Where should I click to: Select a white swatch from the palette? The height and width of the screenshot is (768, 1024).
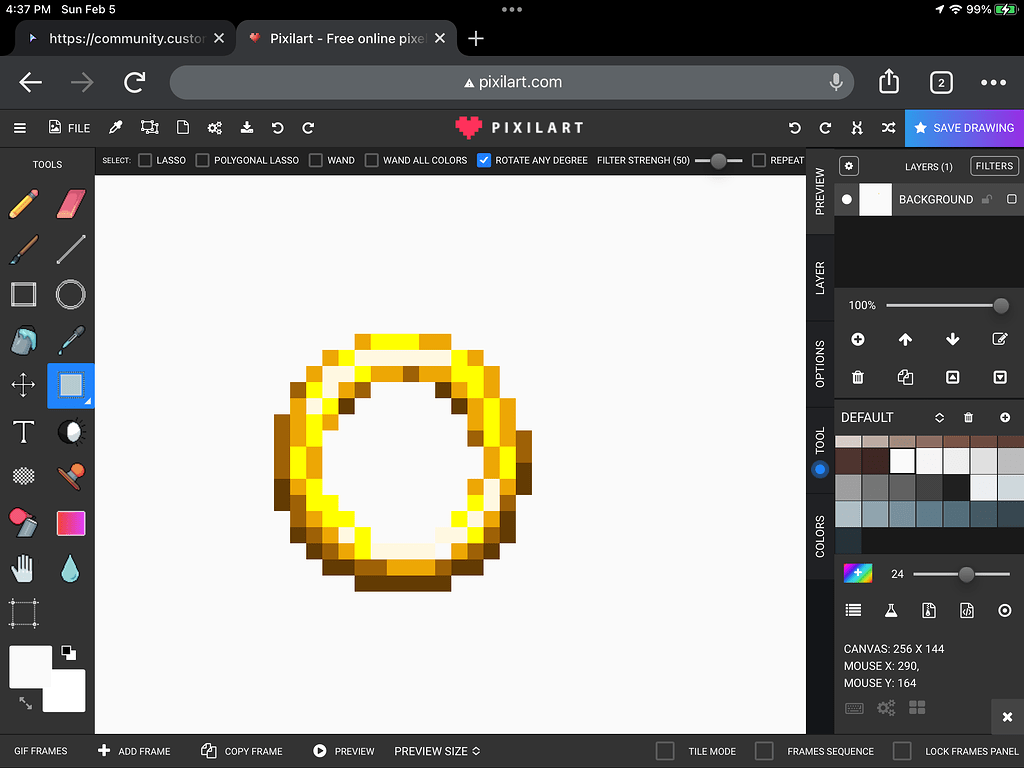pos(901,460)
